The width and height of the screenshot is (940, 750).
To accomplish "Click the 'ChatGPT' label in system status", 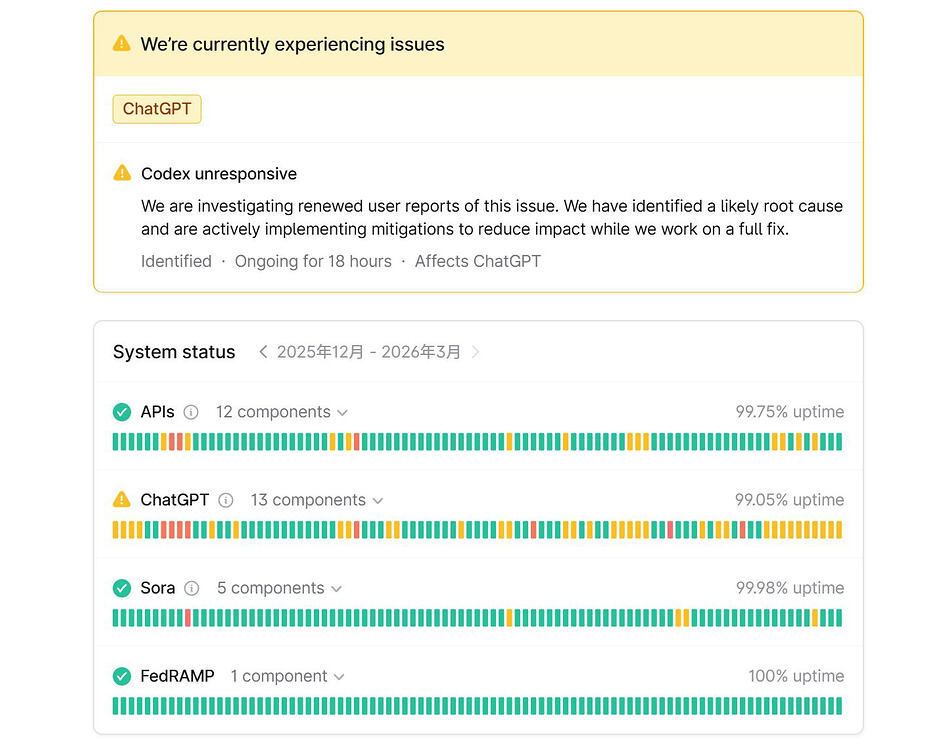I will coord(174,500).
